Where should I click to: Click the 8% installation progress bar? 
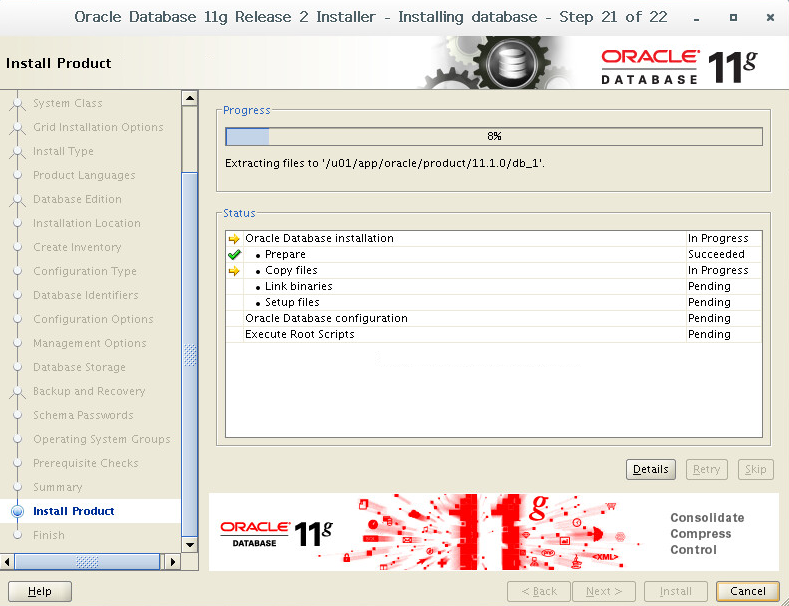tap(494, 136)
